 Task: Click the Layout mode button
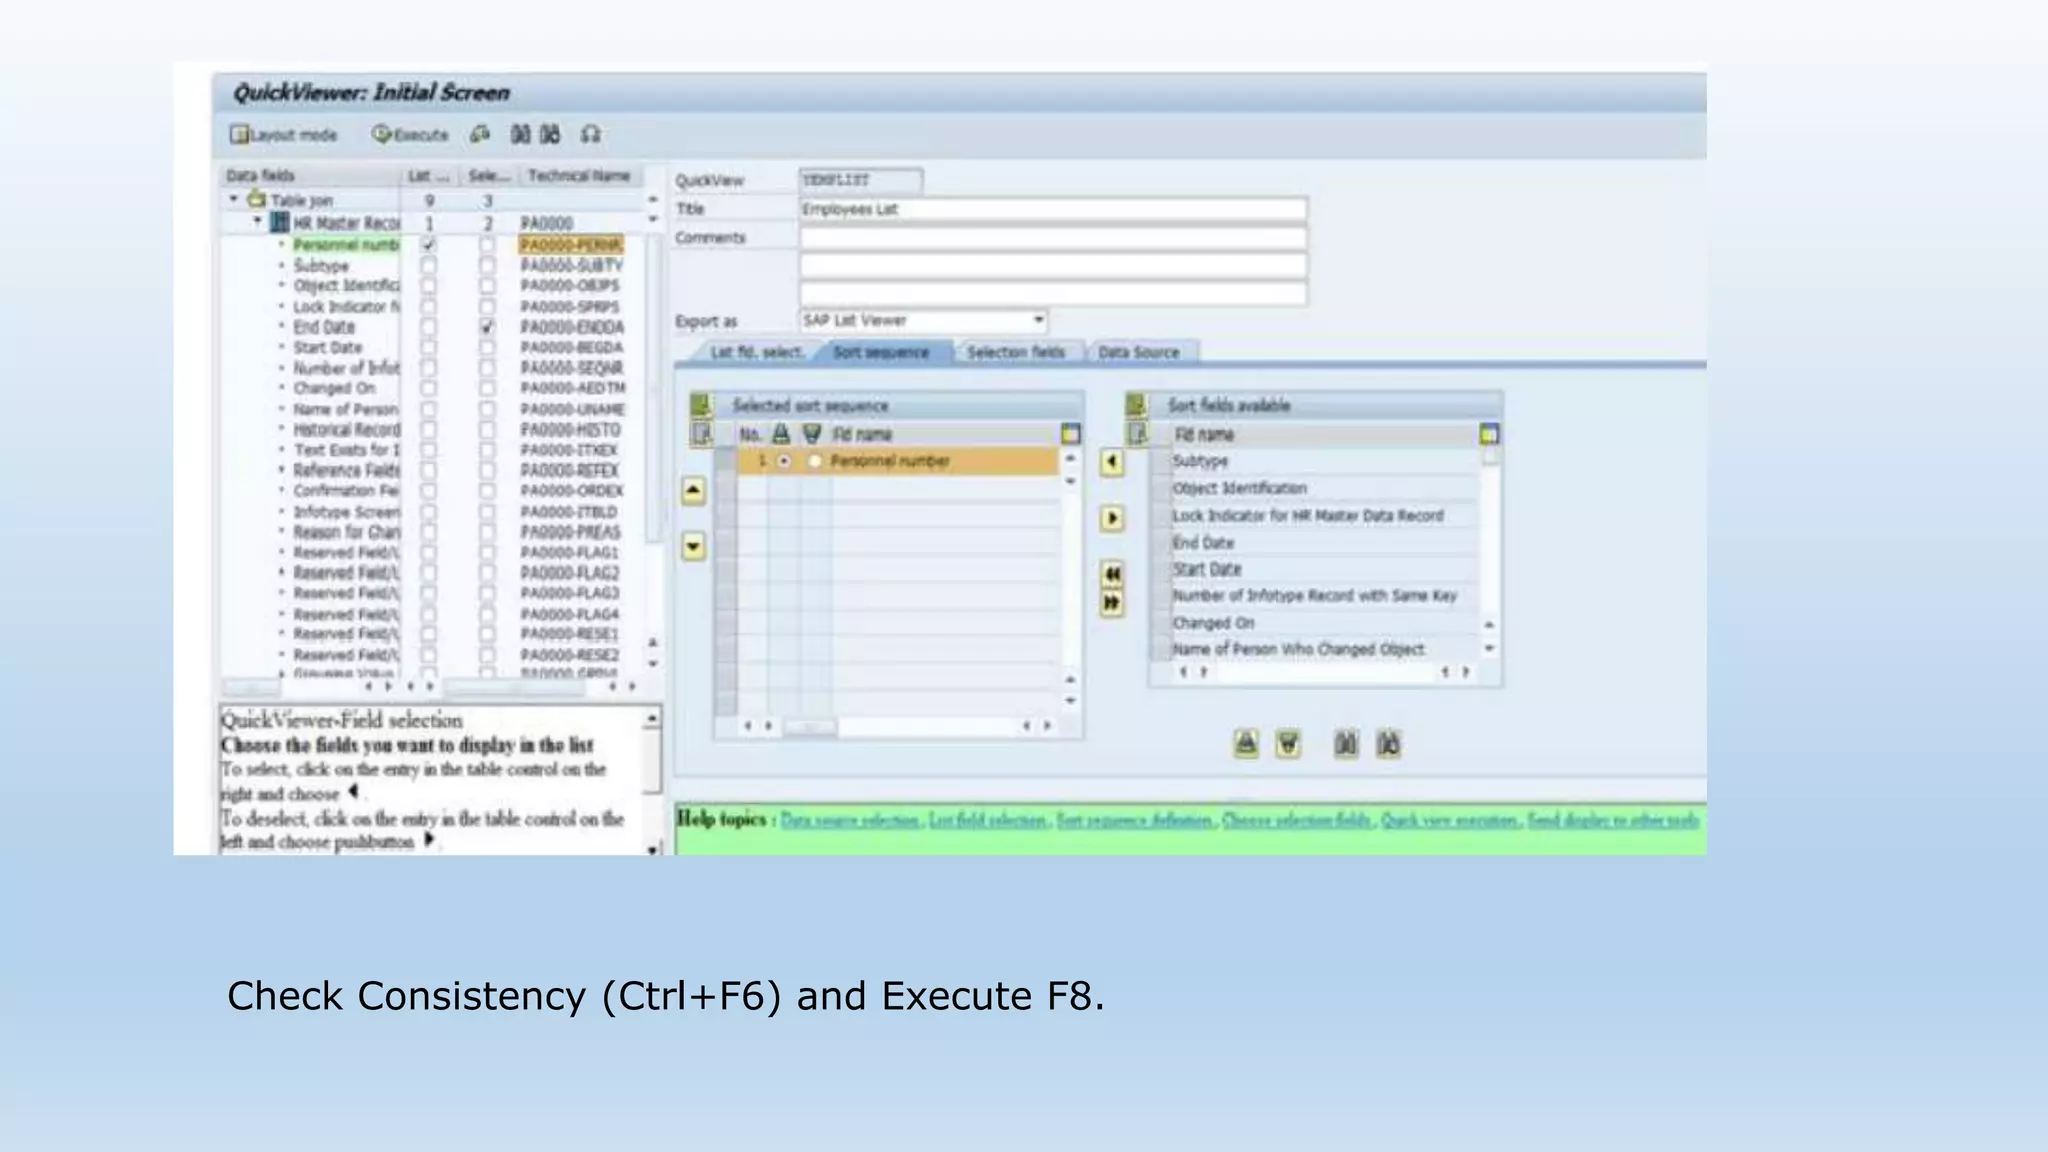(x=284, y=135)
